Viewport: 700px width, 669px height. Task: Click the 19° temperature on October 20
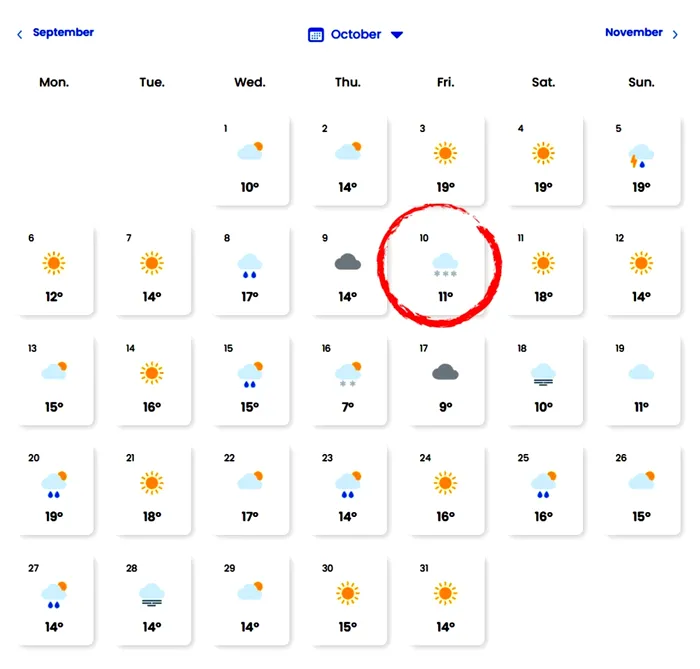pyautogui.click(x=54, y=516)
